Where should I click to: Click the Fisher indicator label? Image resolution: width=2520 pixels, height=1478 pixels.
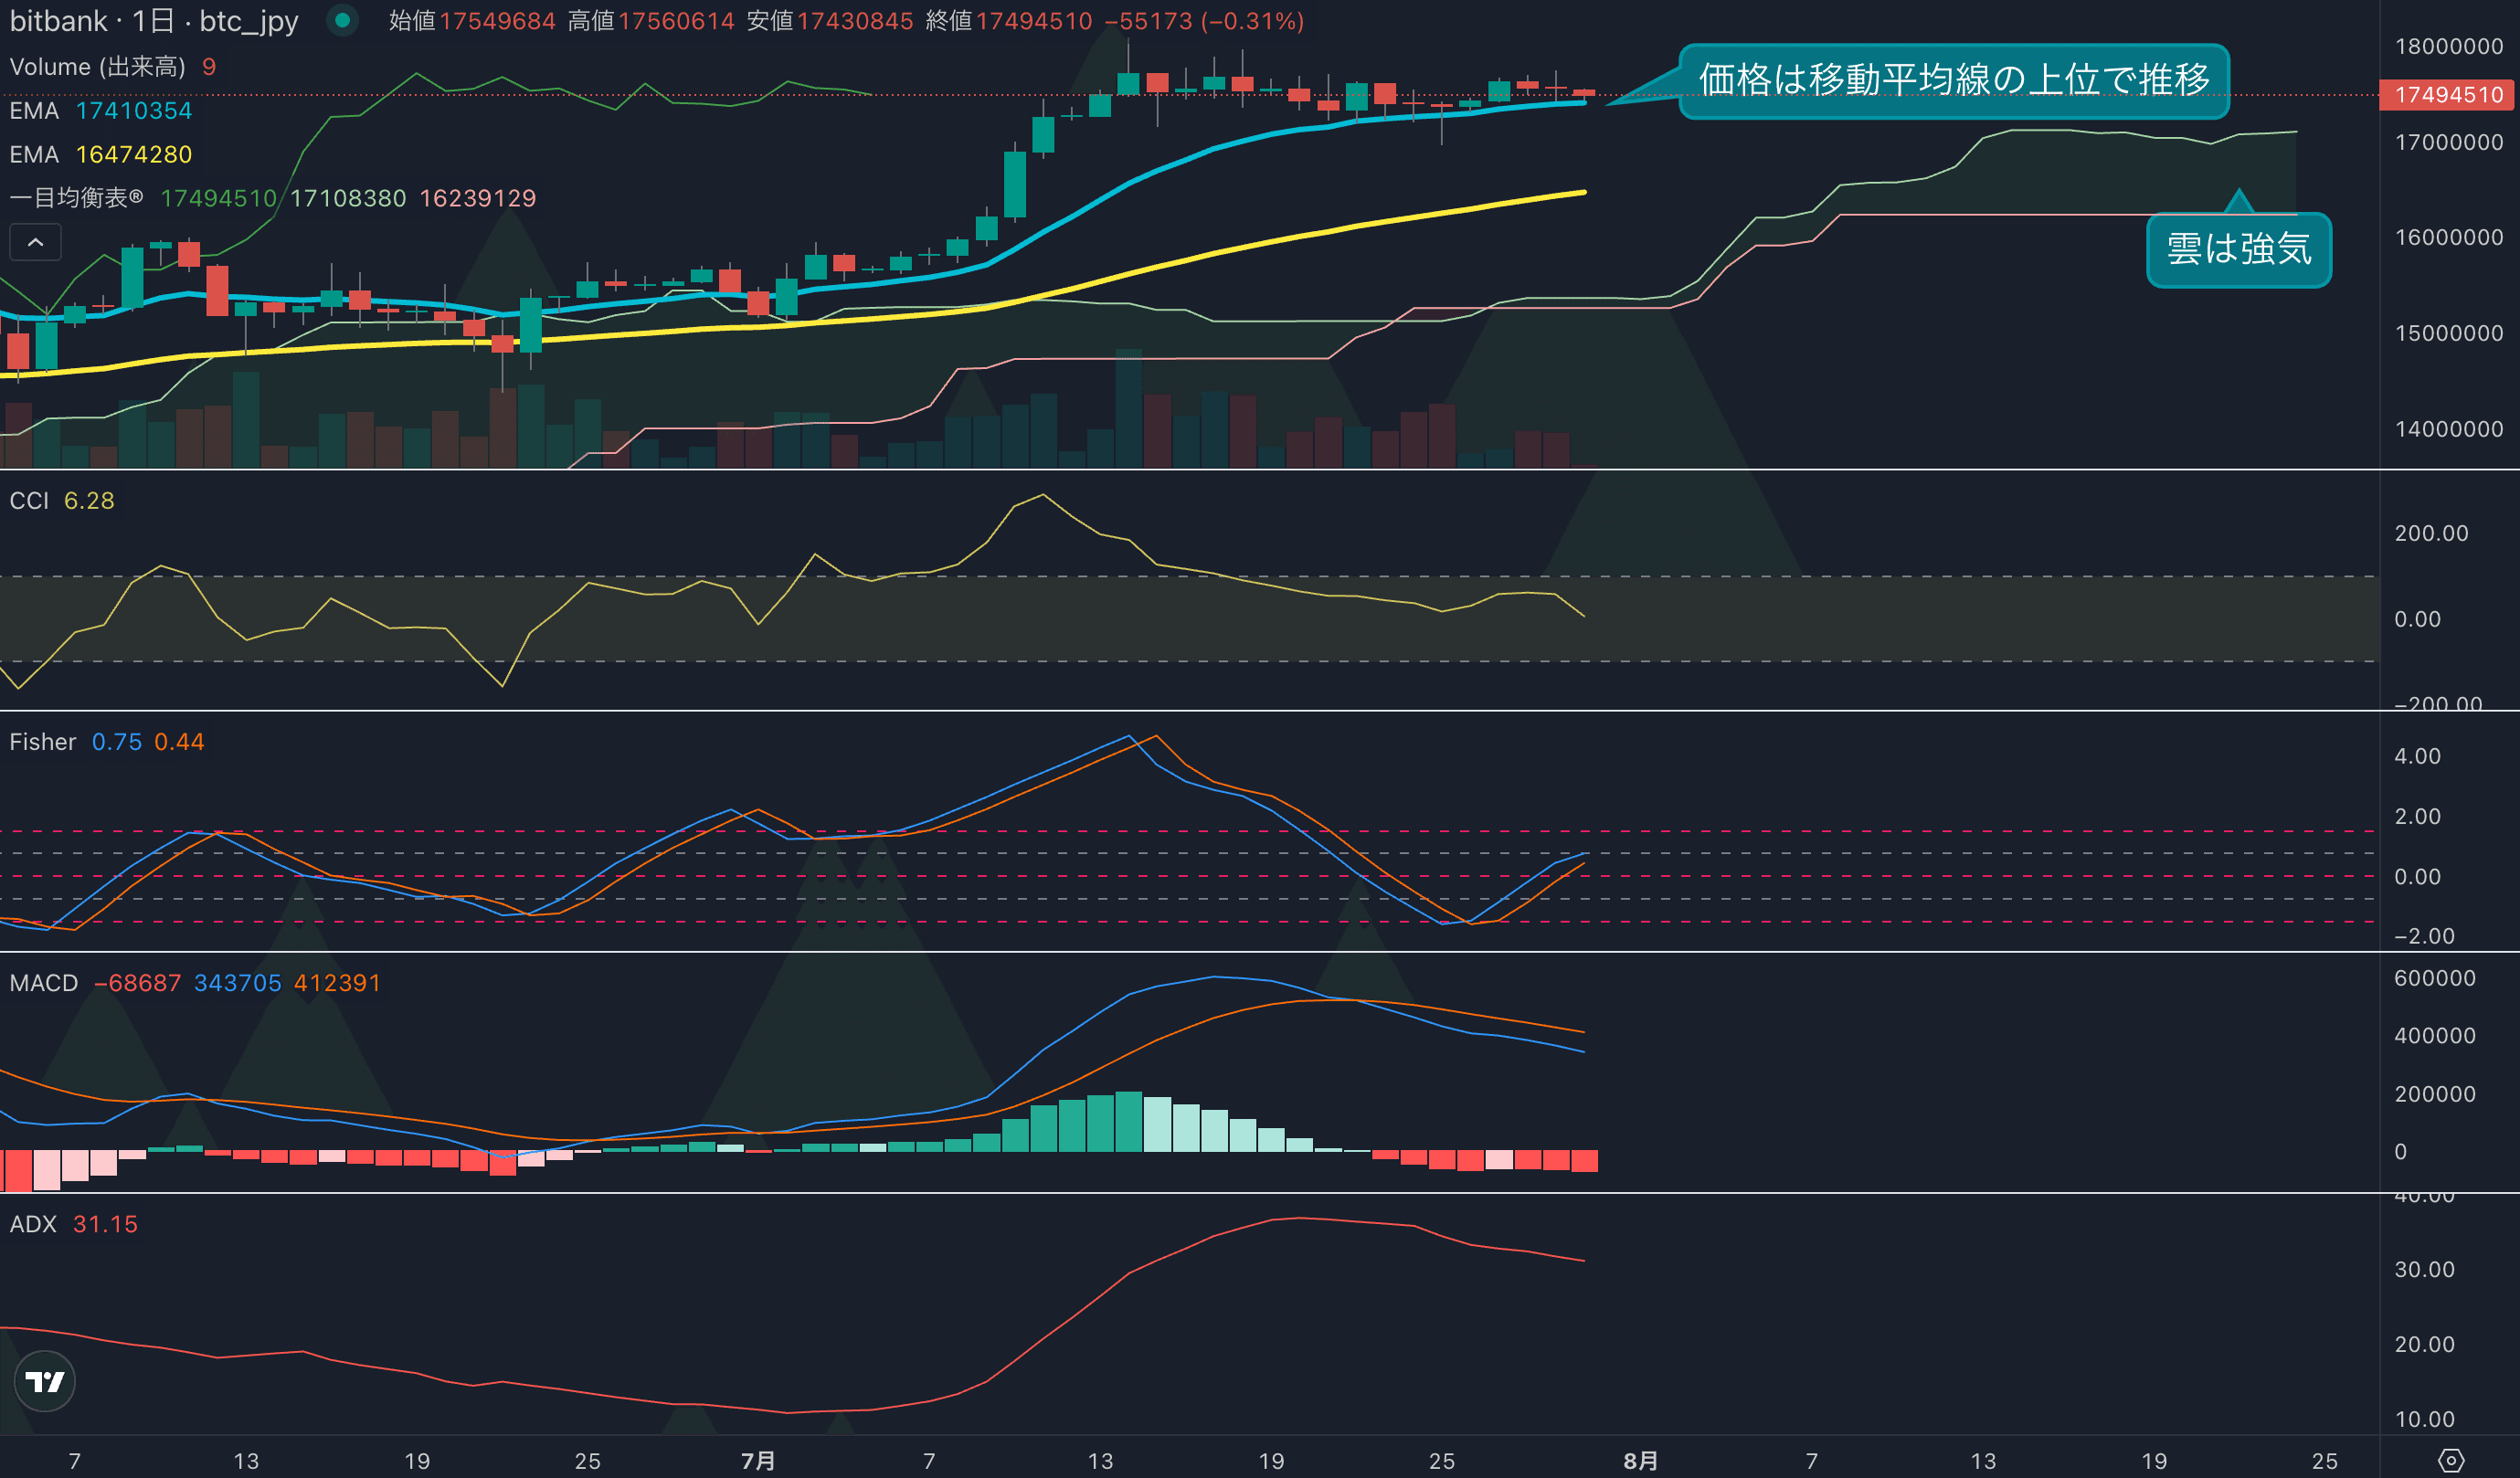coord(43,742)
